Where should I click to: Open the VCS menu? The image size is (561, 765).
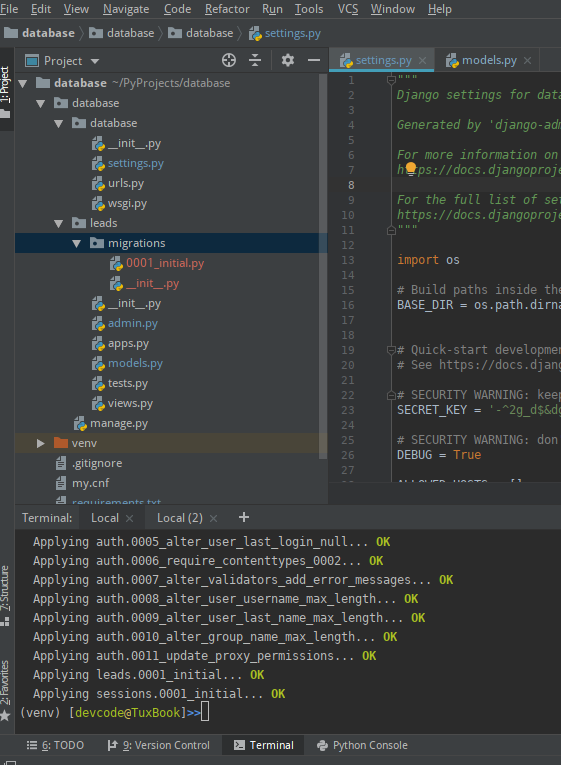click(347, 9)
